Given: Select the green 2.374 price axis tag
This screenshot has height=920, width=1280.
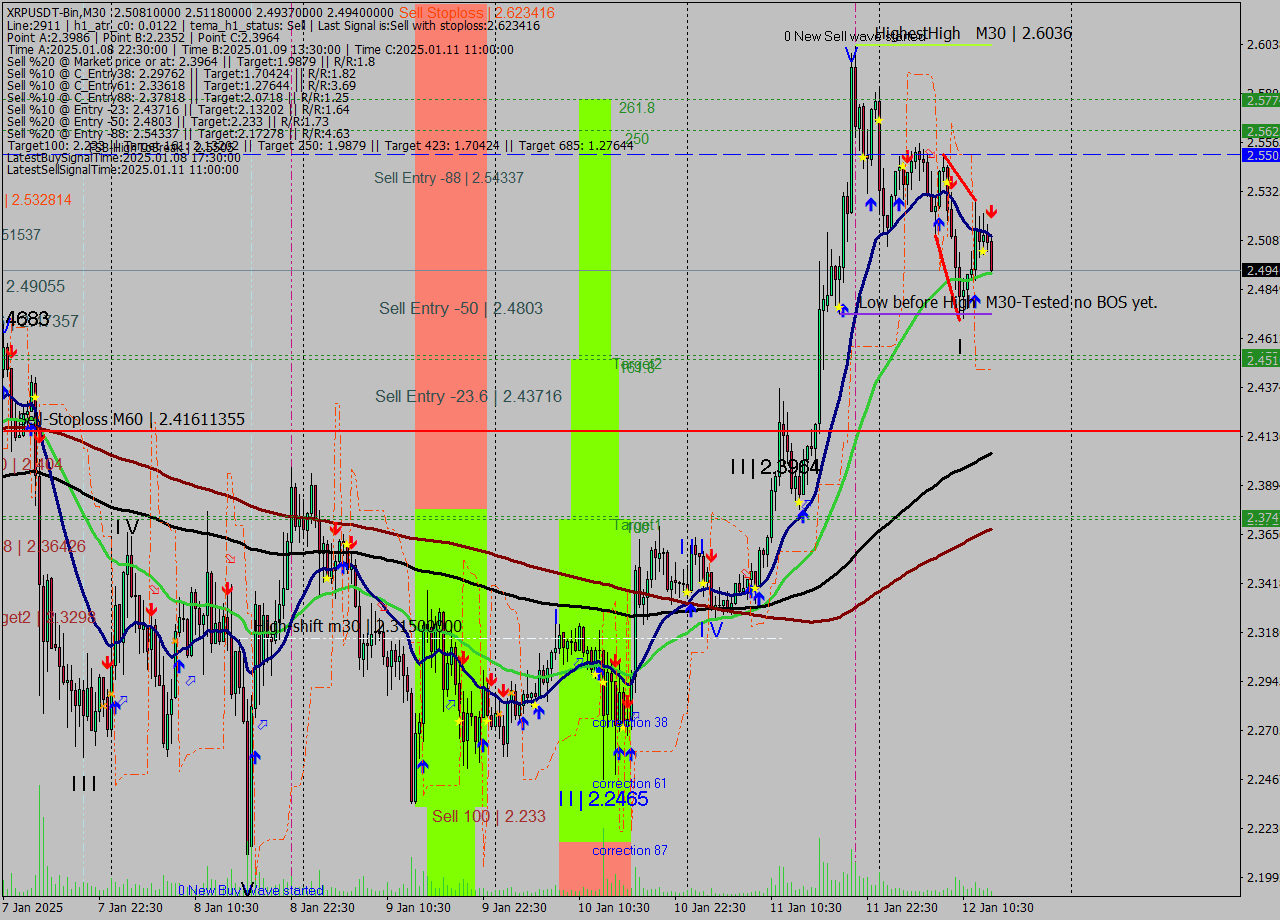Looking at the screenshot, I should pyautogui.click(x=1261, y=517).
